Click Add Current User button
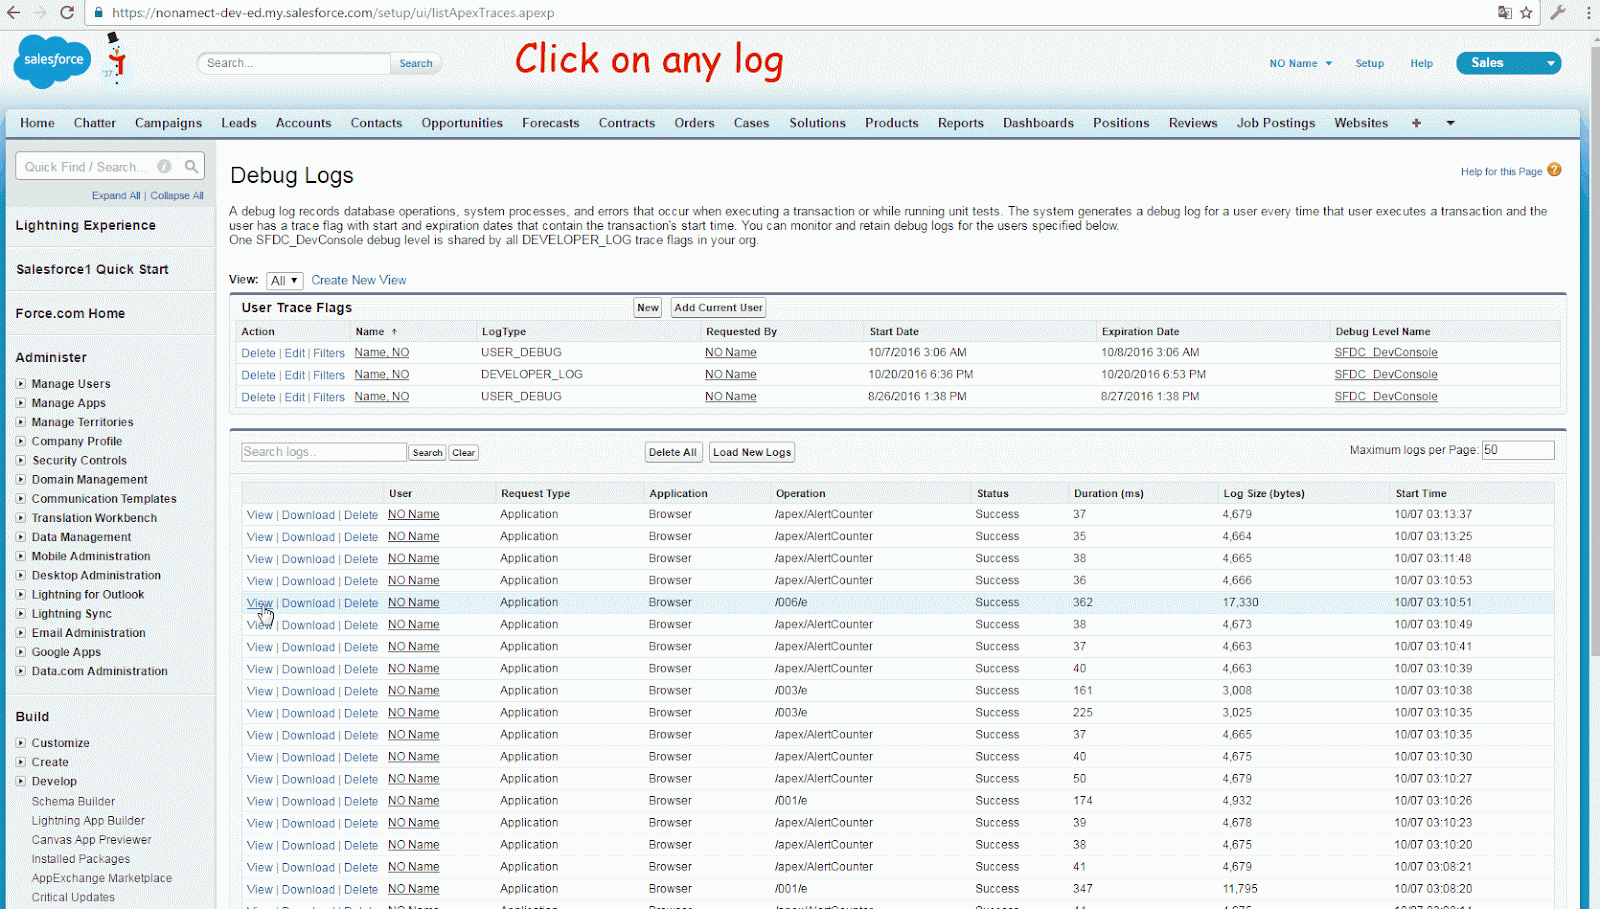This screenshot has height=909, width=1600. pos(718,308)
